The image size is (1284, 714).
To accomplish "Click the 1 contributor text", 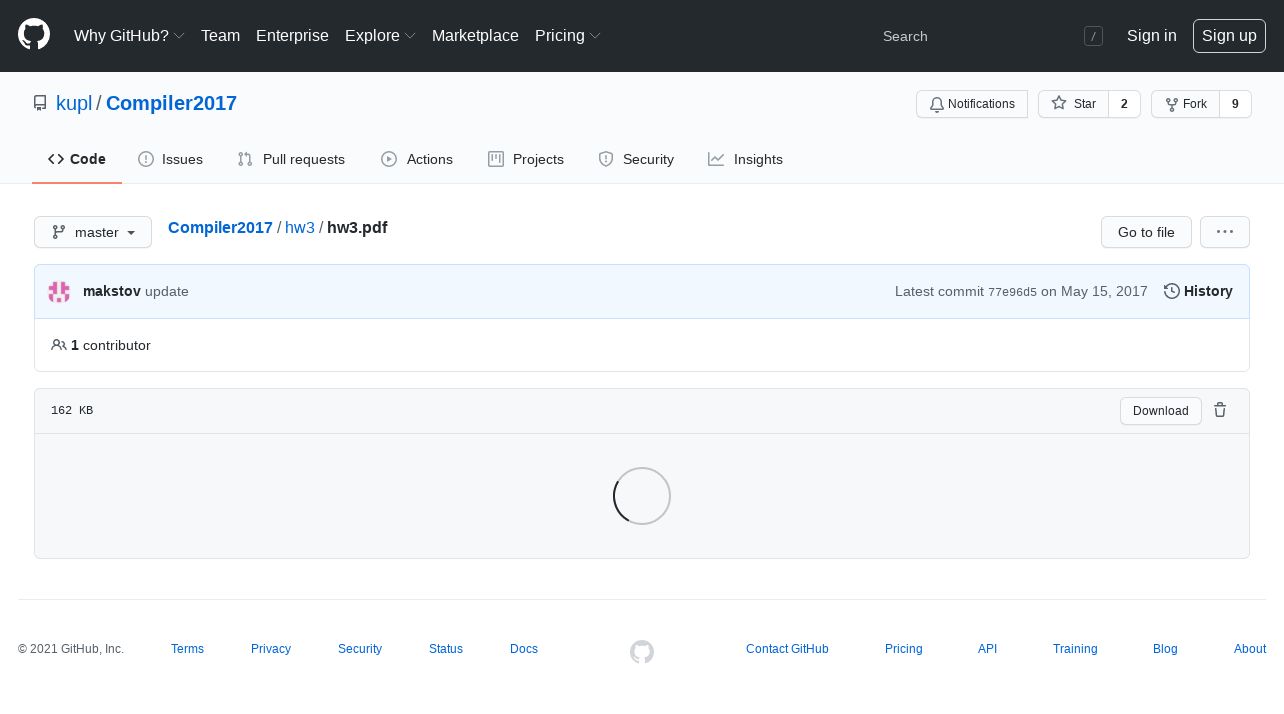I will (x=111, y=345).
